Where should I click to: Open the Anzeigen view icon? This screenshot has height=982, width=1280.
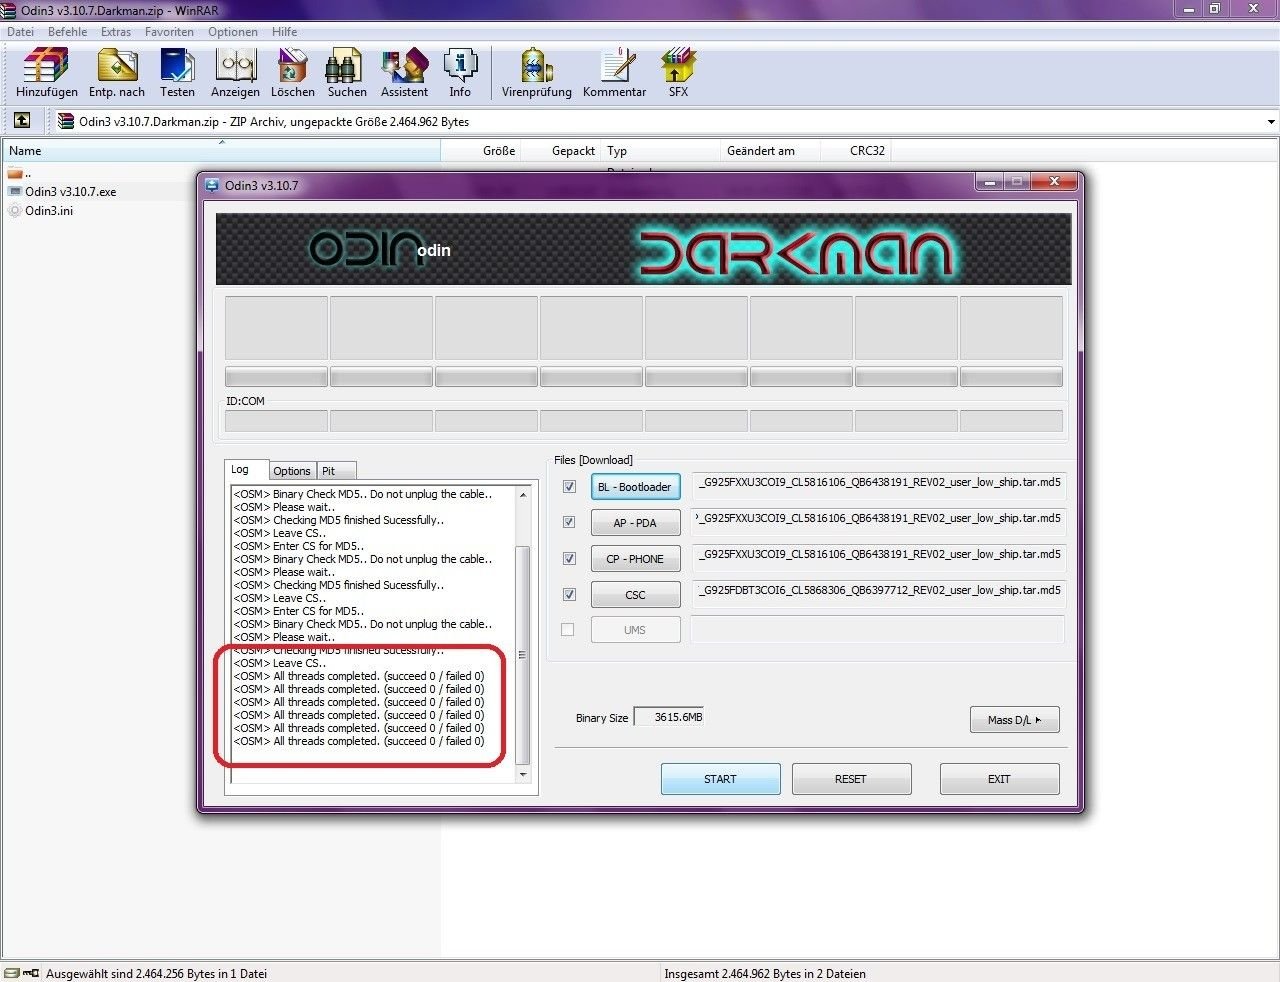(x=235, y=72)
